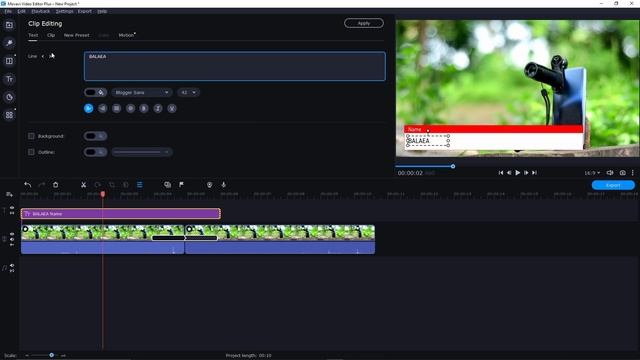
Task: Add a new track to timeline
Action: (x=9, y=195)
